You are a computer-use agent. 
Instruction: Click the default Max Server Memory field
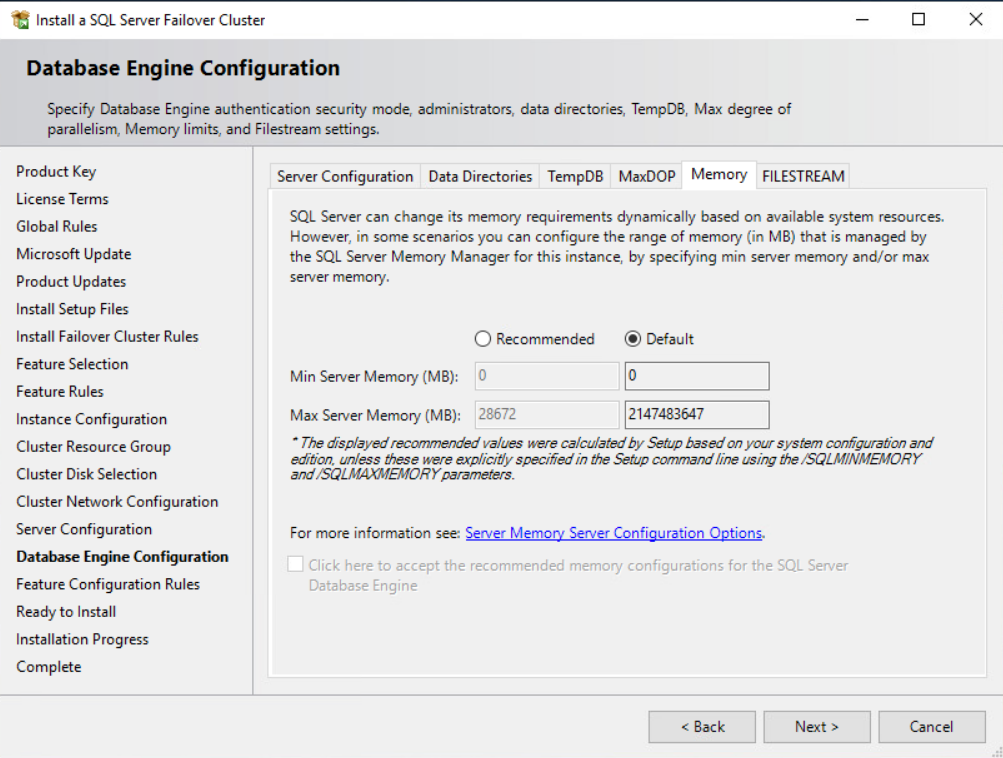(x=697, y=415)
